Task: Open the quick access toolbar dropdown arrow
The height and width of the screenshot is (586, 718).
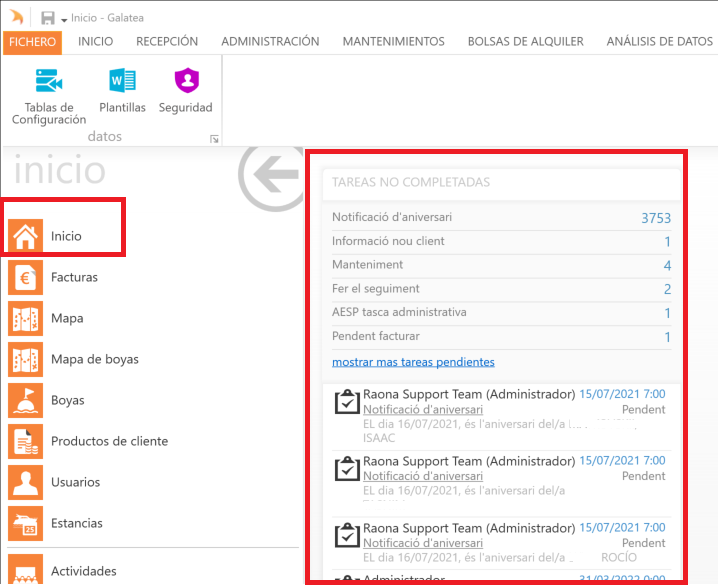Action: (64, 19)
